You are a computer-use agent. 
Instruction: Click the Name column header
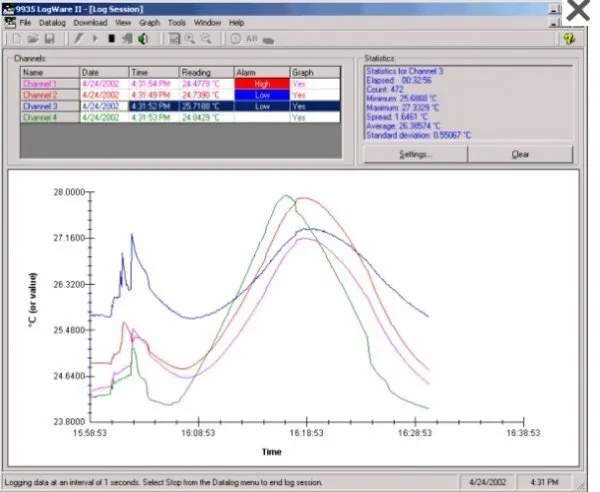coord(50,72)
